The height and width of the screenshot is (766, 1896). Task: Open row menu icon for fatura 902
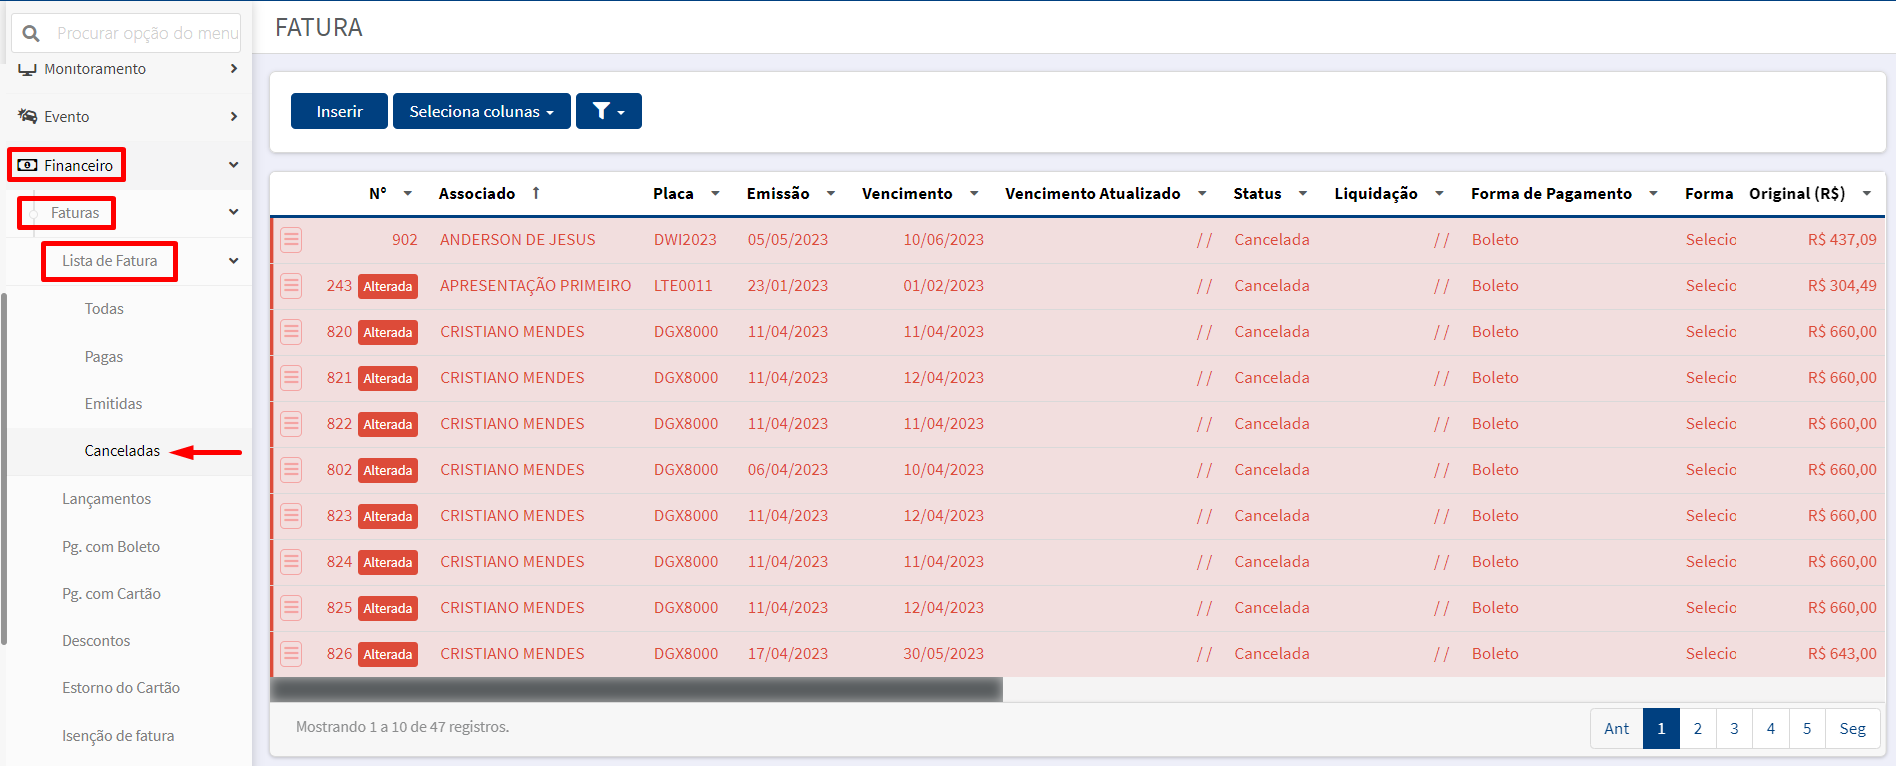[x=291, y=240]
